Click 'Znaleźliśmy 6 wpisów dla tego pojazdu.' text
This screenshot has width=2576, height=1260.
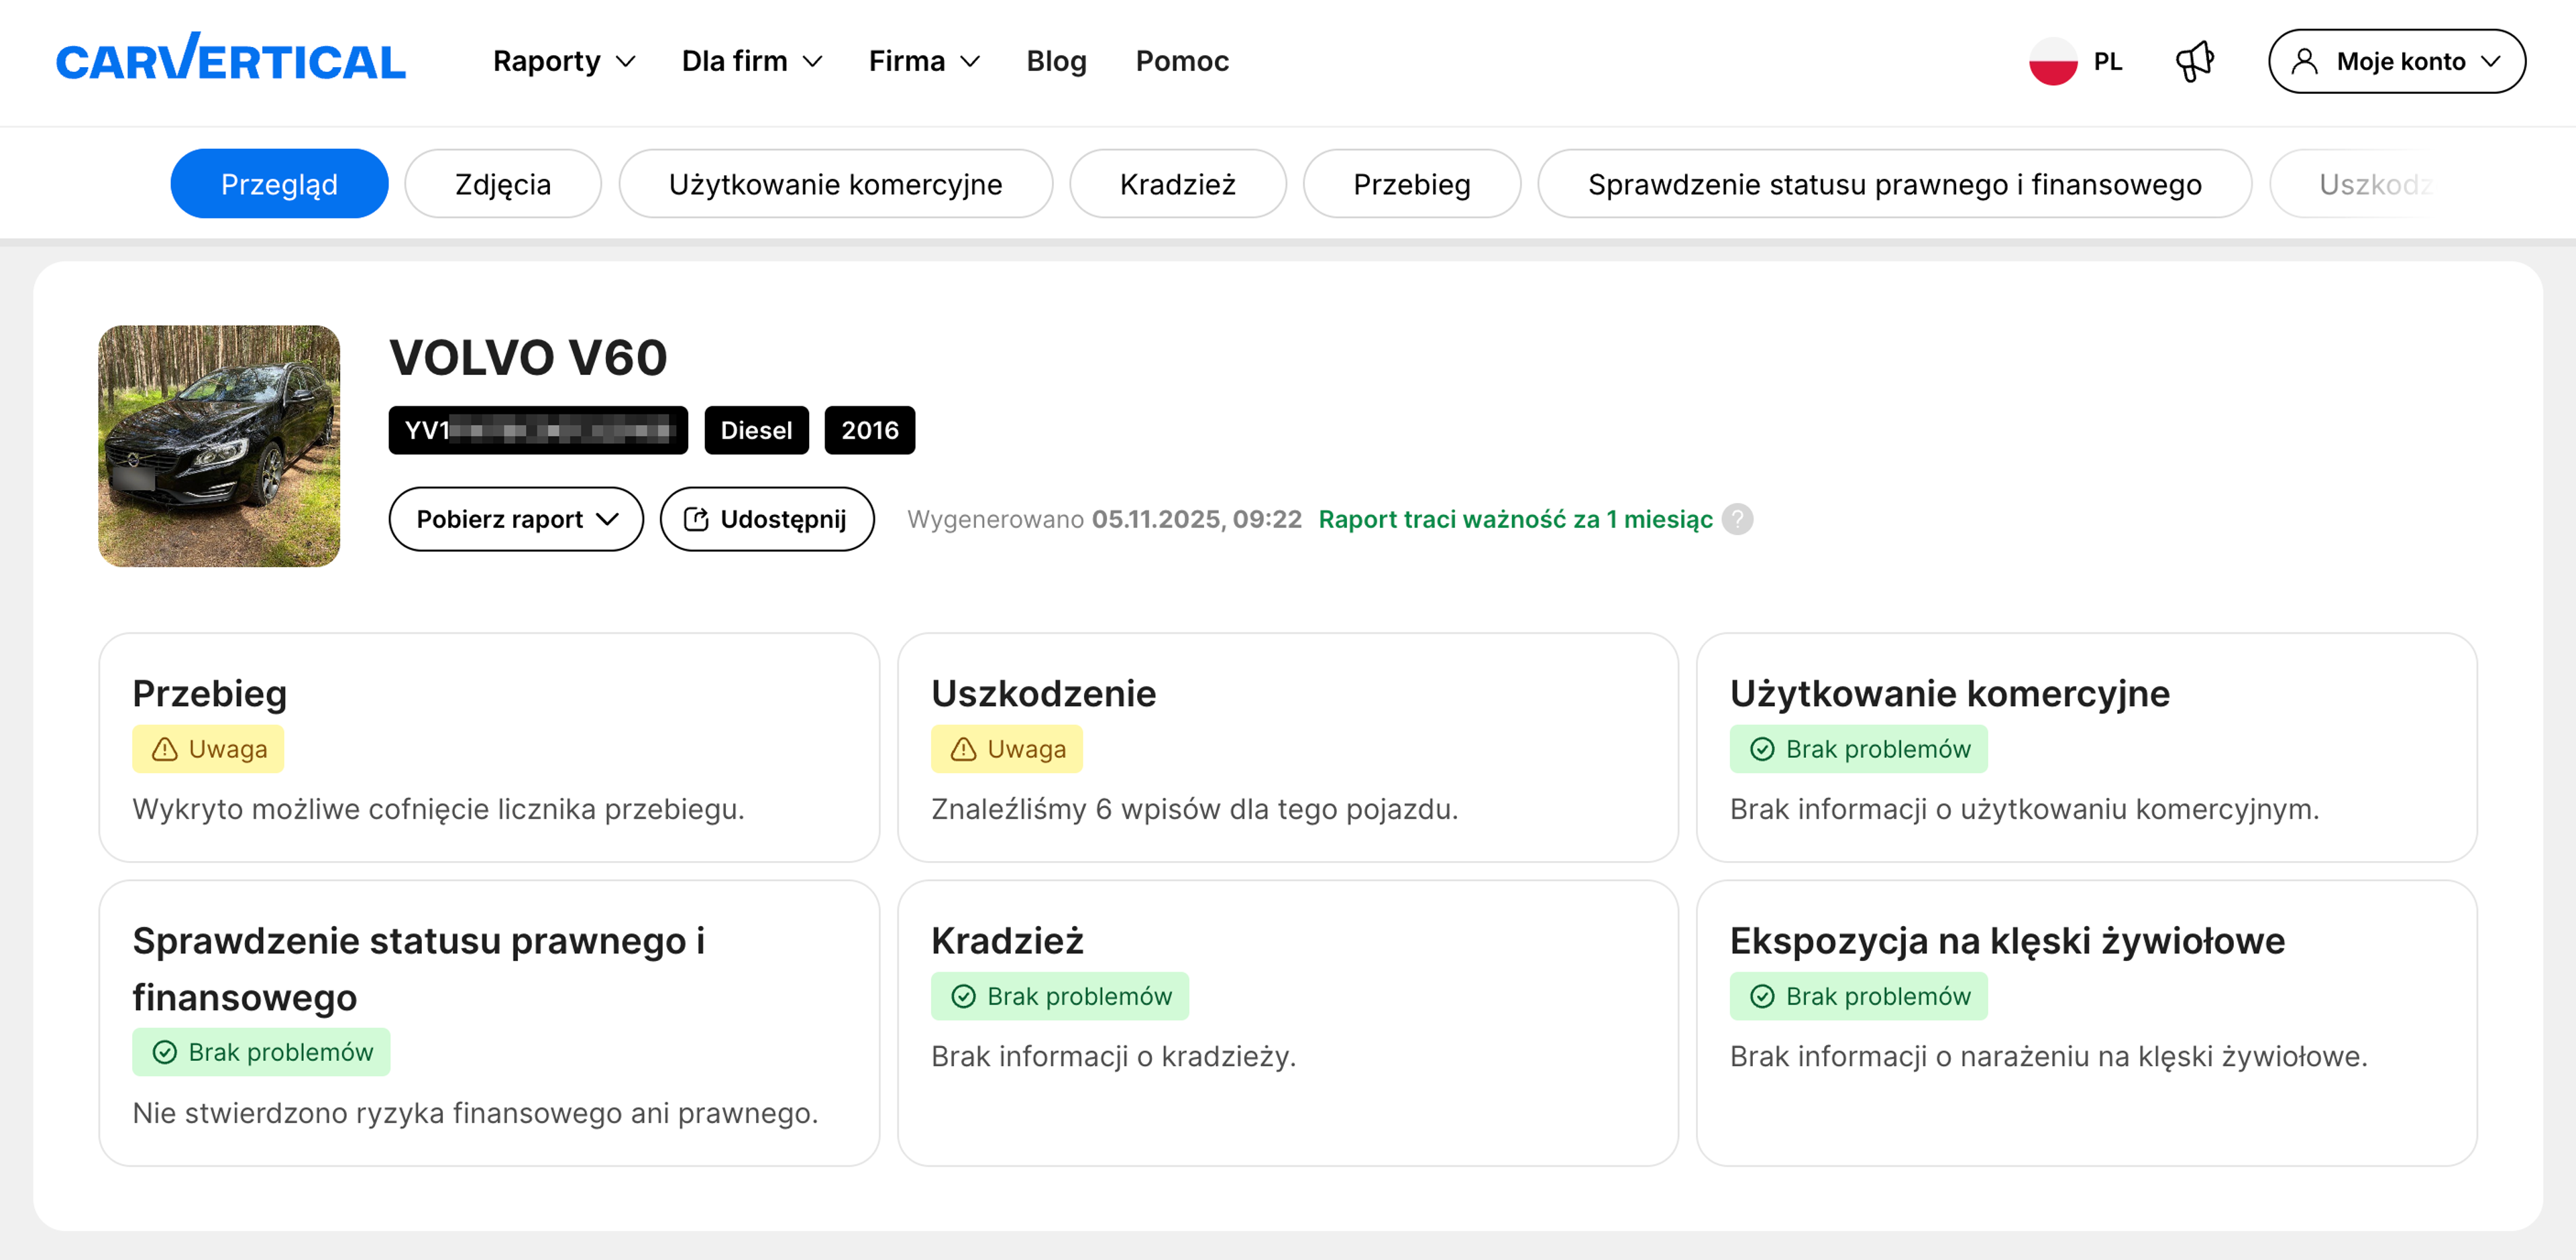coord(1194,809)
